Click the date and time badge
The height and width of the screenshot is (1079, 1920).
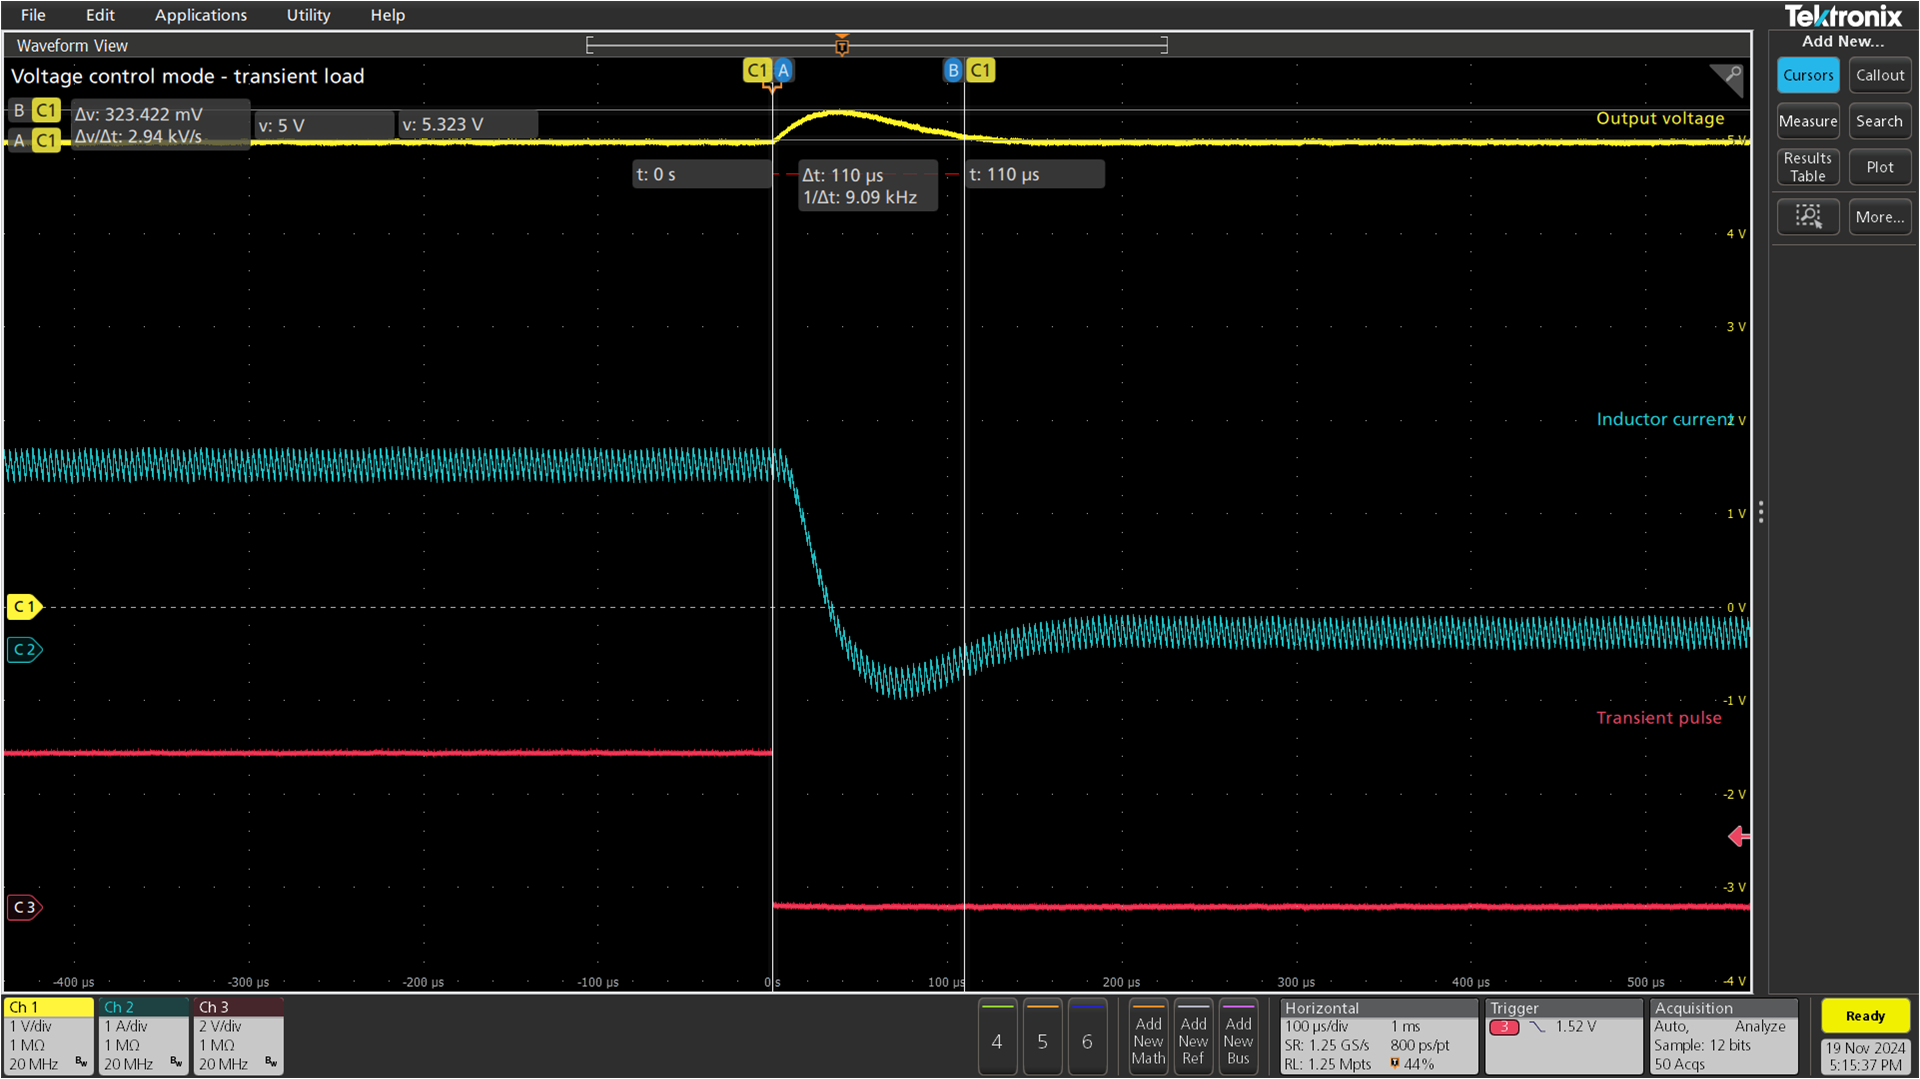click(1865, 1056)
